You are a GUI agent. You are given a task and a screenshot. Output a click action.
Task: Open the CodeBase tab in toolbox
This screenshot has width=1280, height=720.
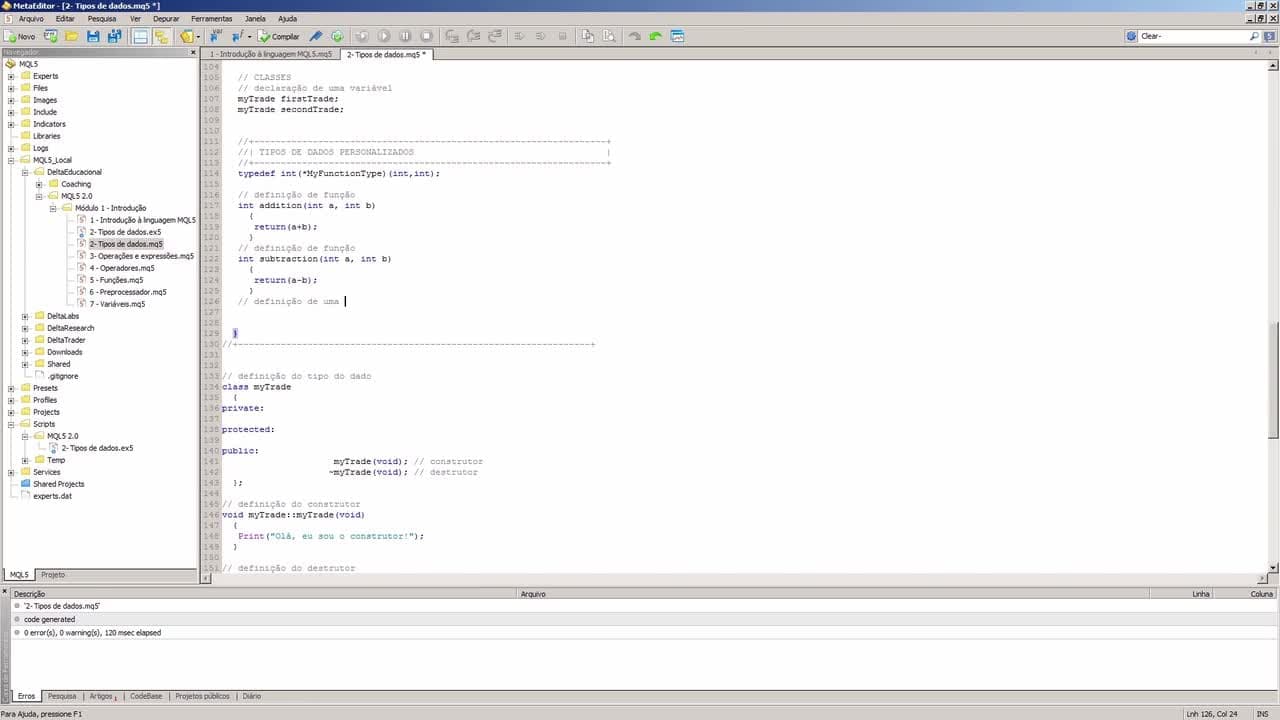pyautogui.click(x=146, y=696)
